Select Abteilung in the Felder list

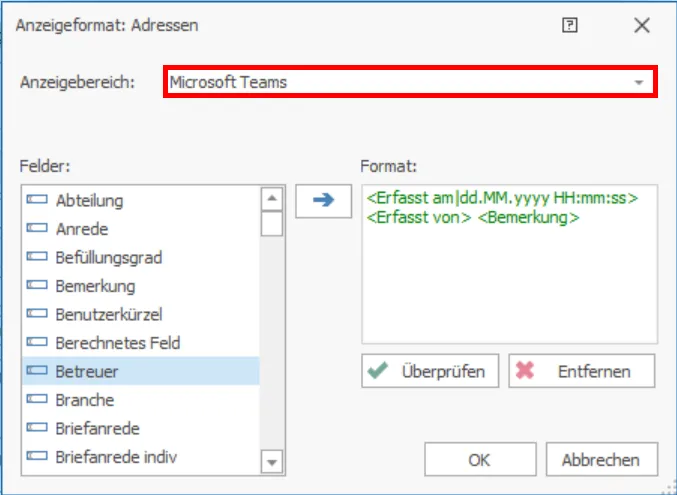(x=141, y=200)
